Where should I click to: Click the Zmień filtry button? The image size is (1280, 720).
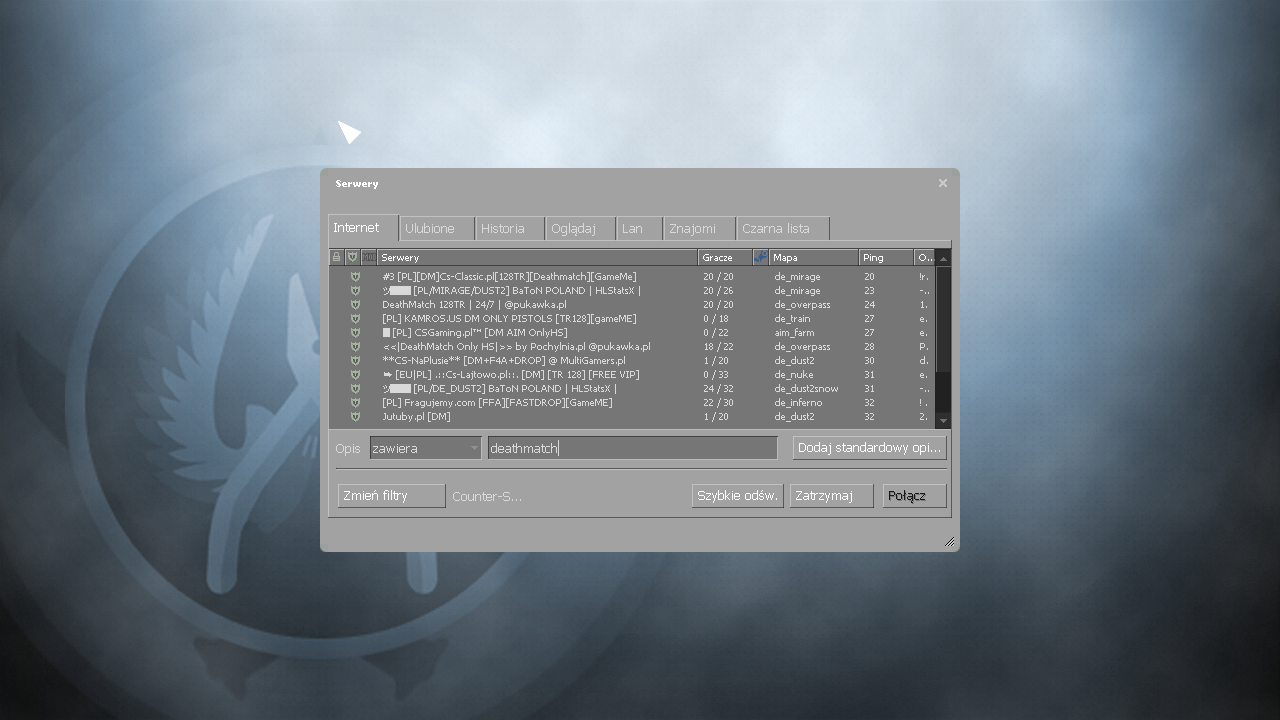(391, 496)
